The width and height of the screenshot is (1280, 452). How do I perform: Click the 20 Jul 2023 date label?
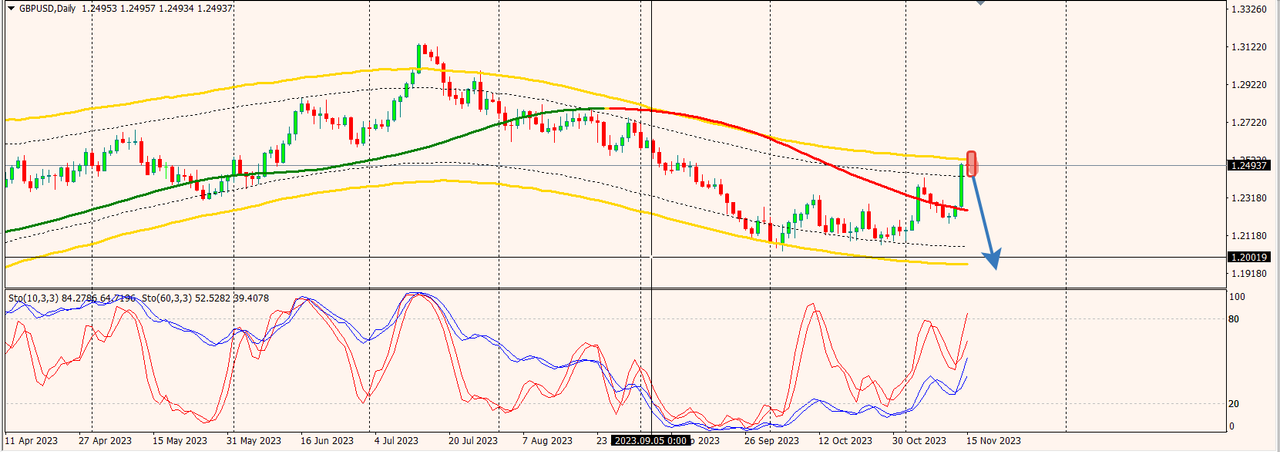pyautogui.click(x=474, y=440)
